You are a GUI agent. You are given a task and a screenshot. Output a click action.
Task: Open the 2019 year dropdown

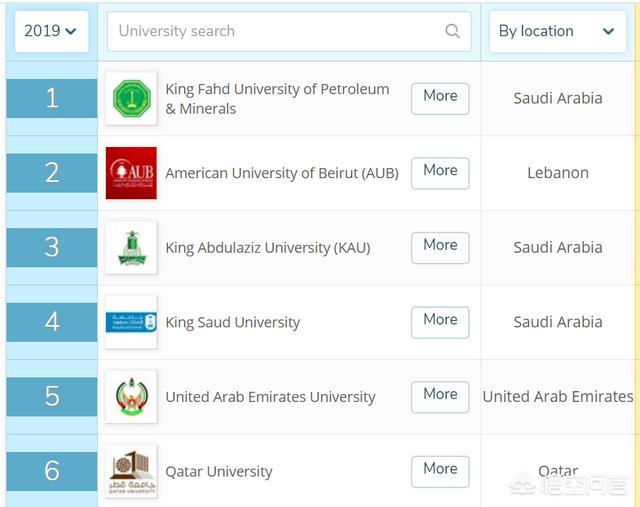[51, 31]
